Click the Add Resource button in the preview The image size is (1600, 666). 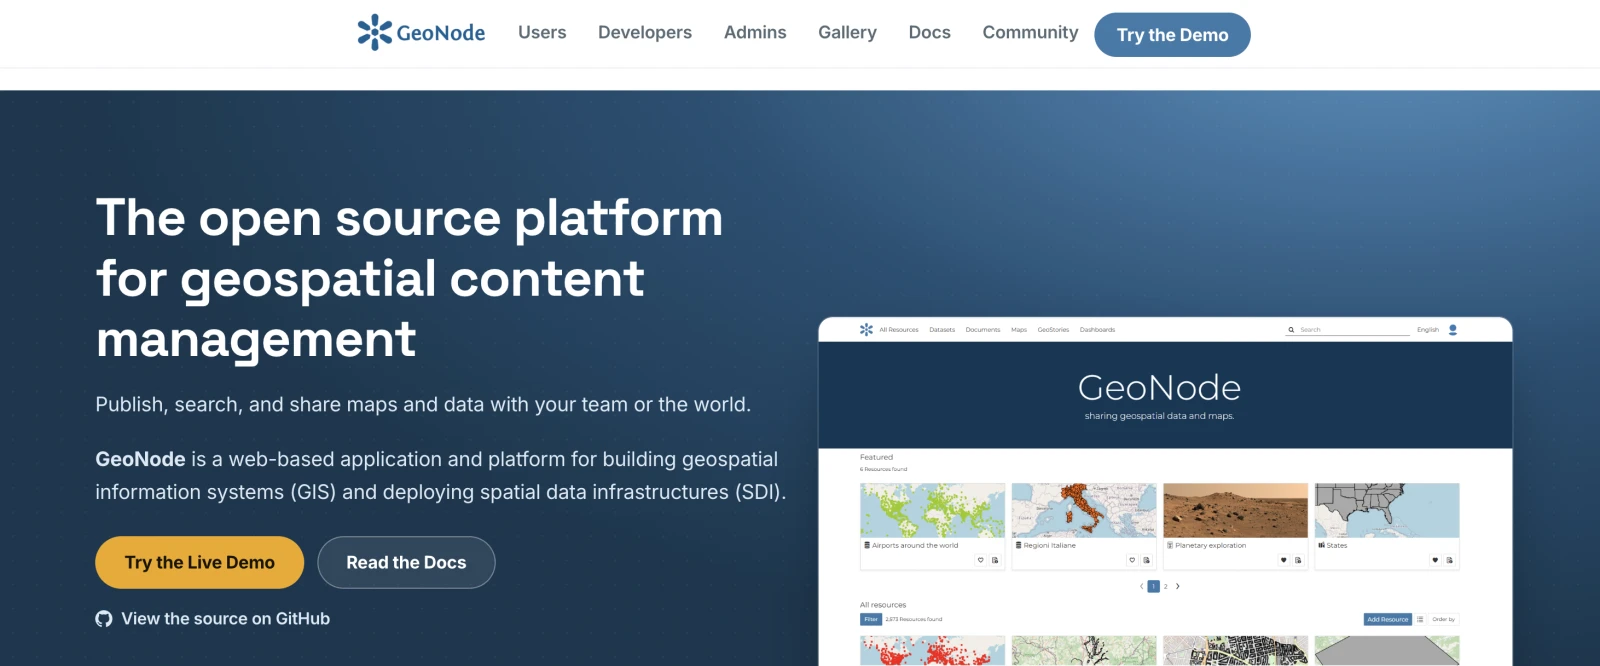click(x=1388, y=619)
